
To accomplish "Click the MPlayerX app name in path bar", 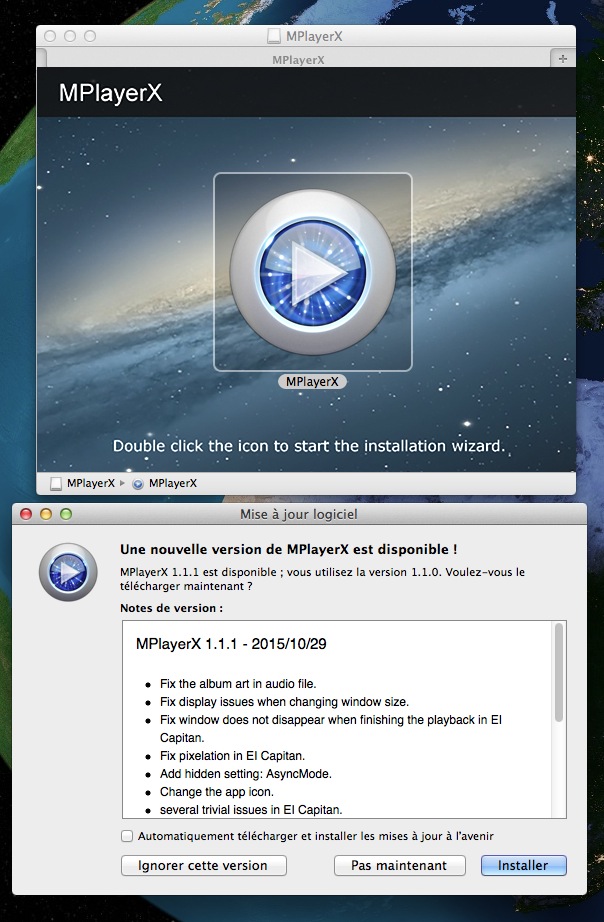I will click(173, 483).
